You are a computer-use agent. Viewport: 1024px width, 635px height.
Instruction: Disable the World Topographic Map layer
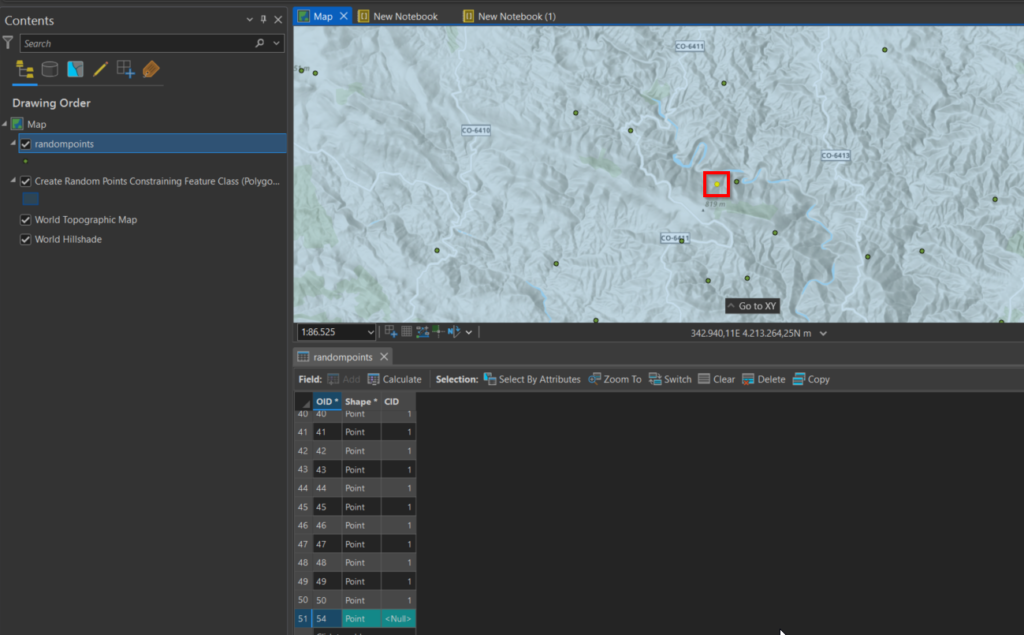tap(24, 219)
